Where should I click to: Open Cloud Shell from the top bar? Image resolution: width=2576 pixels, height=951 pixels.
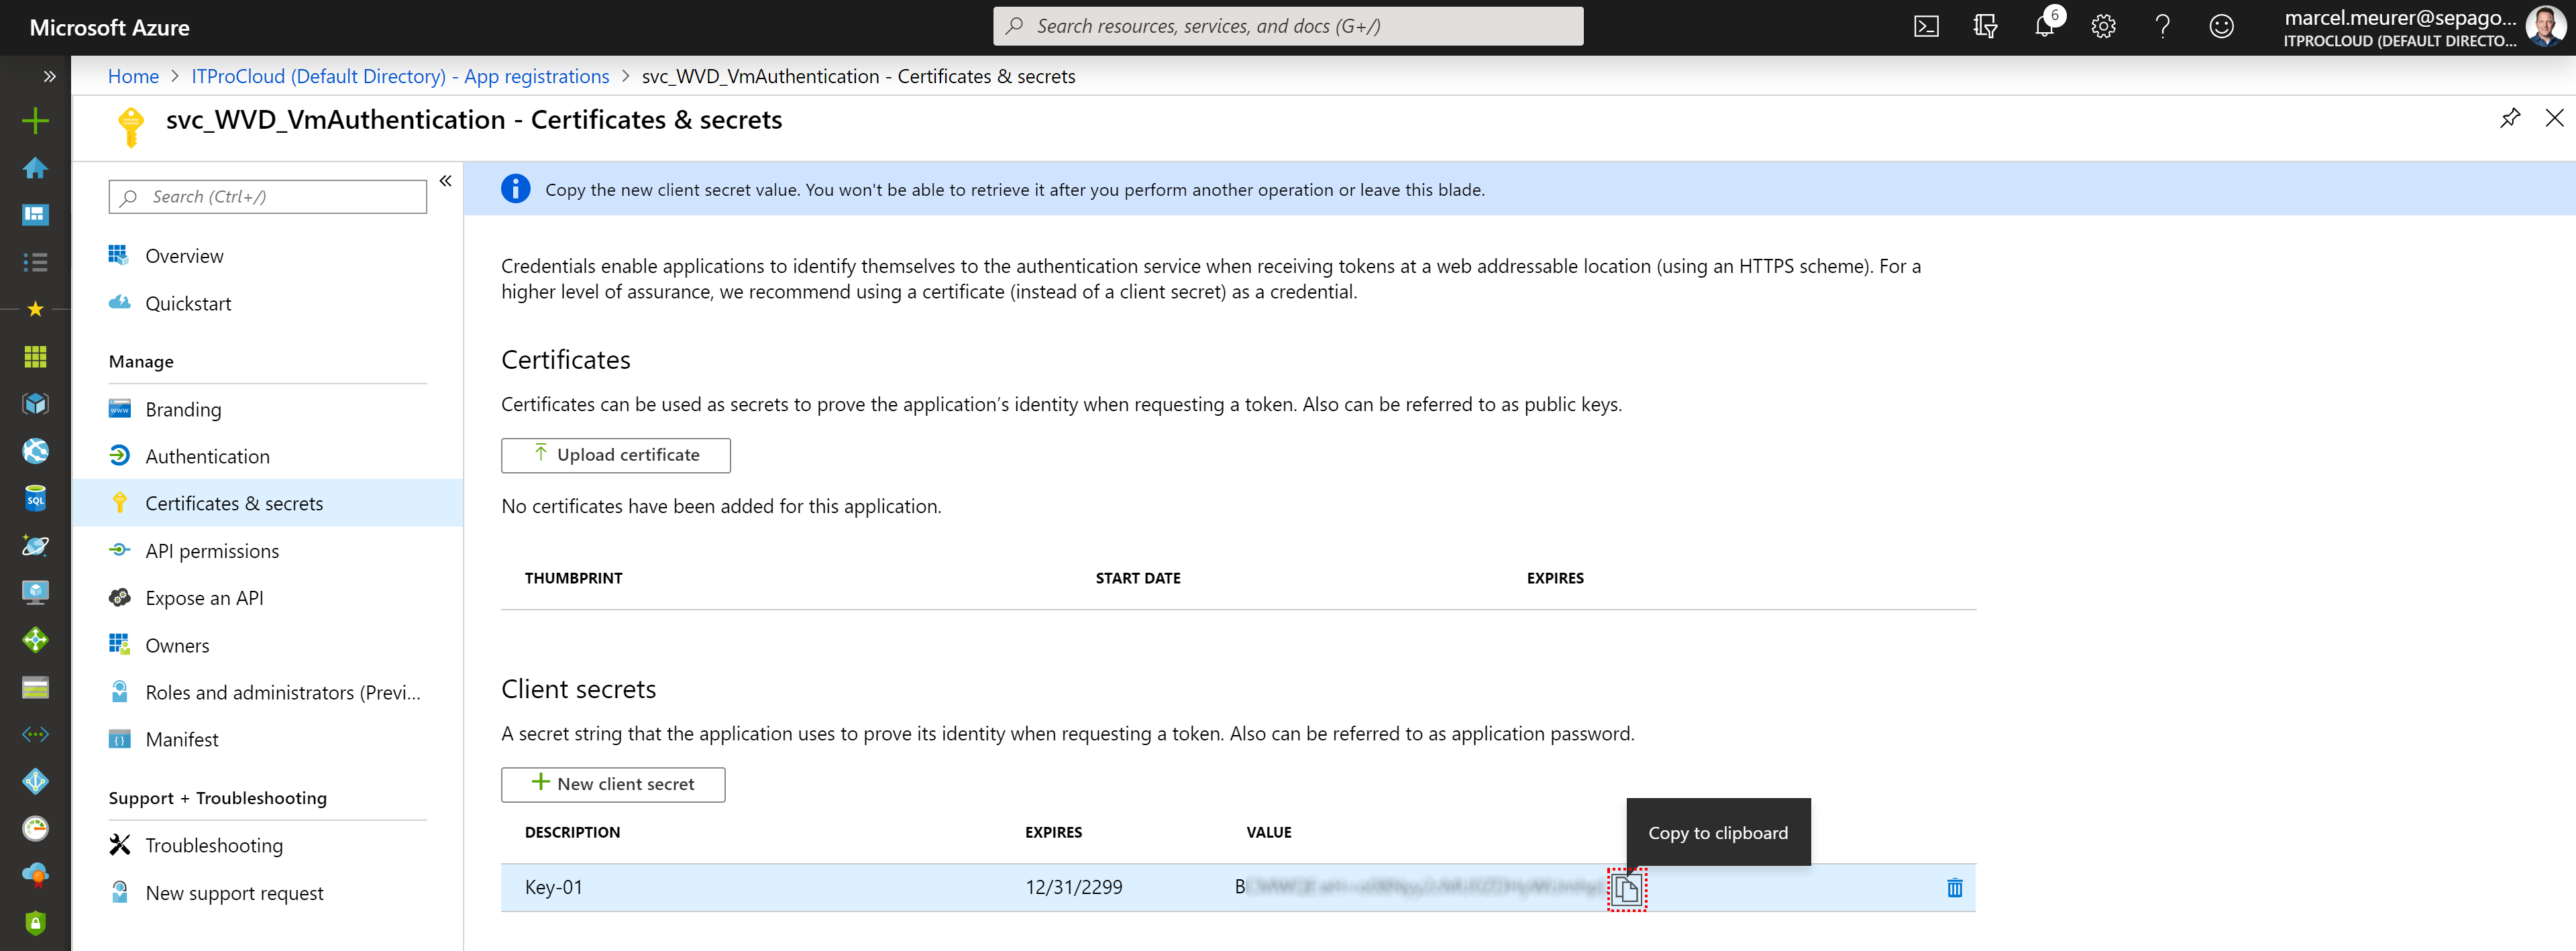click(x=1926, y=27)
